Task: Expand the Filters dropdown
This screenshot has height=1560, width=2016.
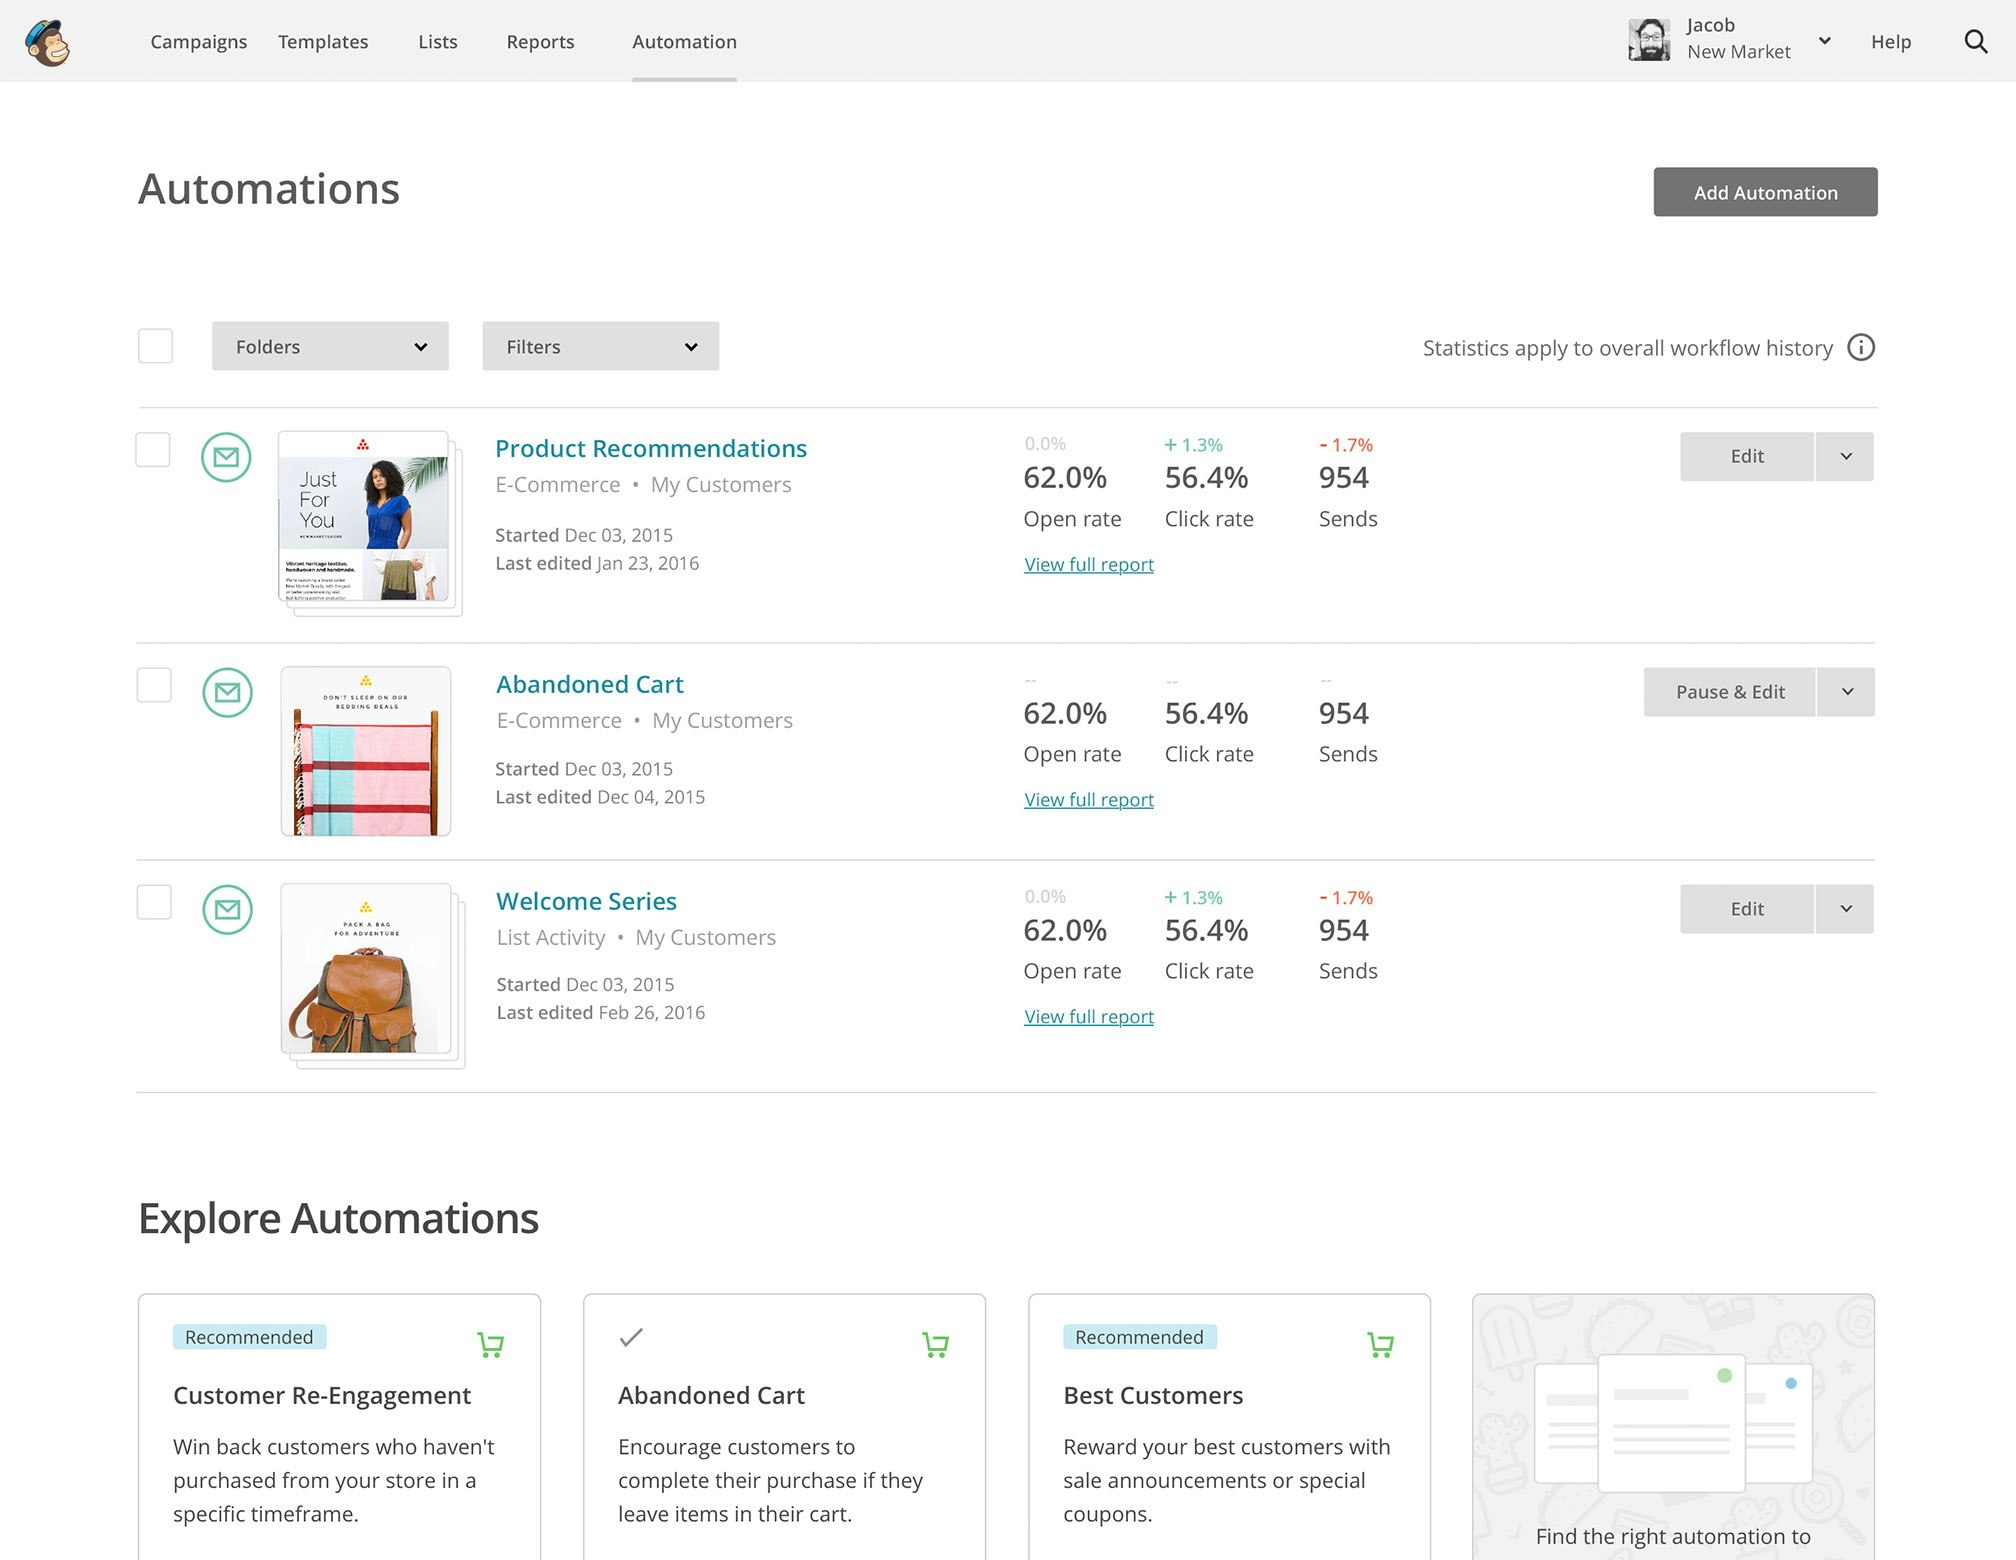Action: click(600, 346)
